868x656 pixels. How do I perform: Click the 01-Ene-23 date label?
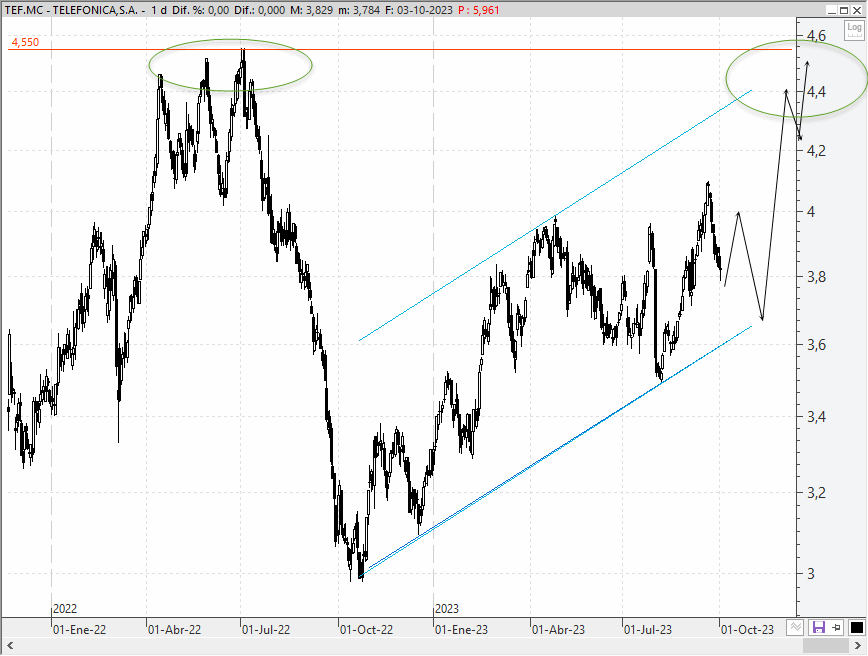point(461,630)
